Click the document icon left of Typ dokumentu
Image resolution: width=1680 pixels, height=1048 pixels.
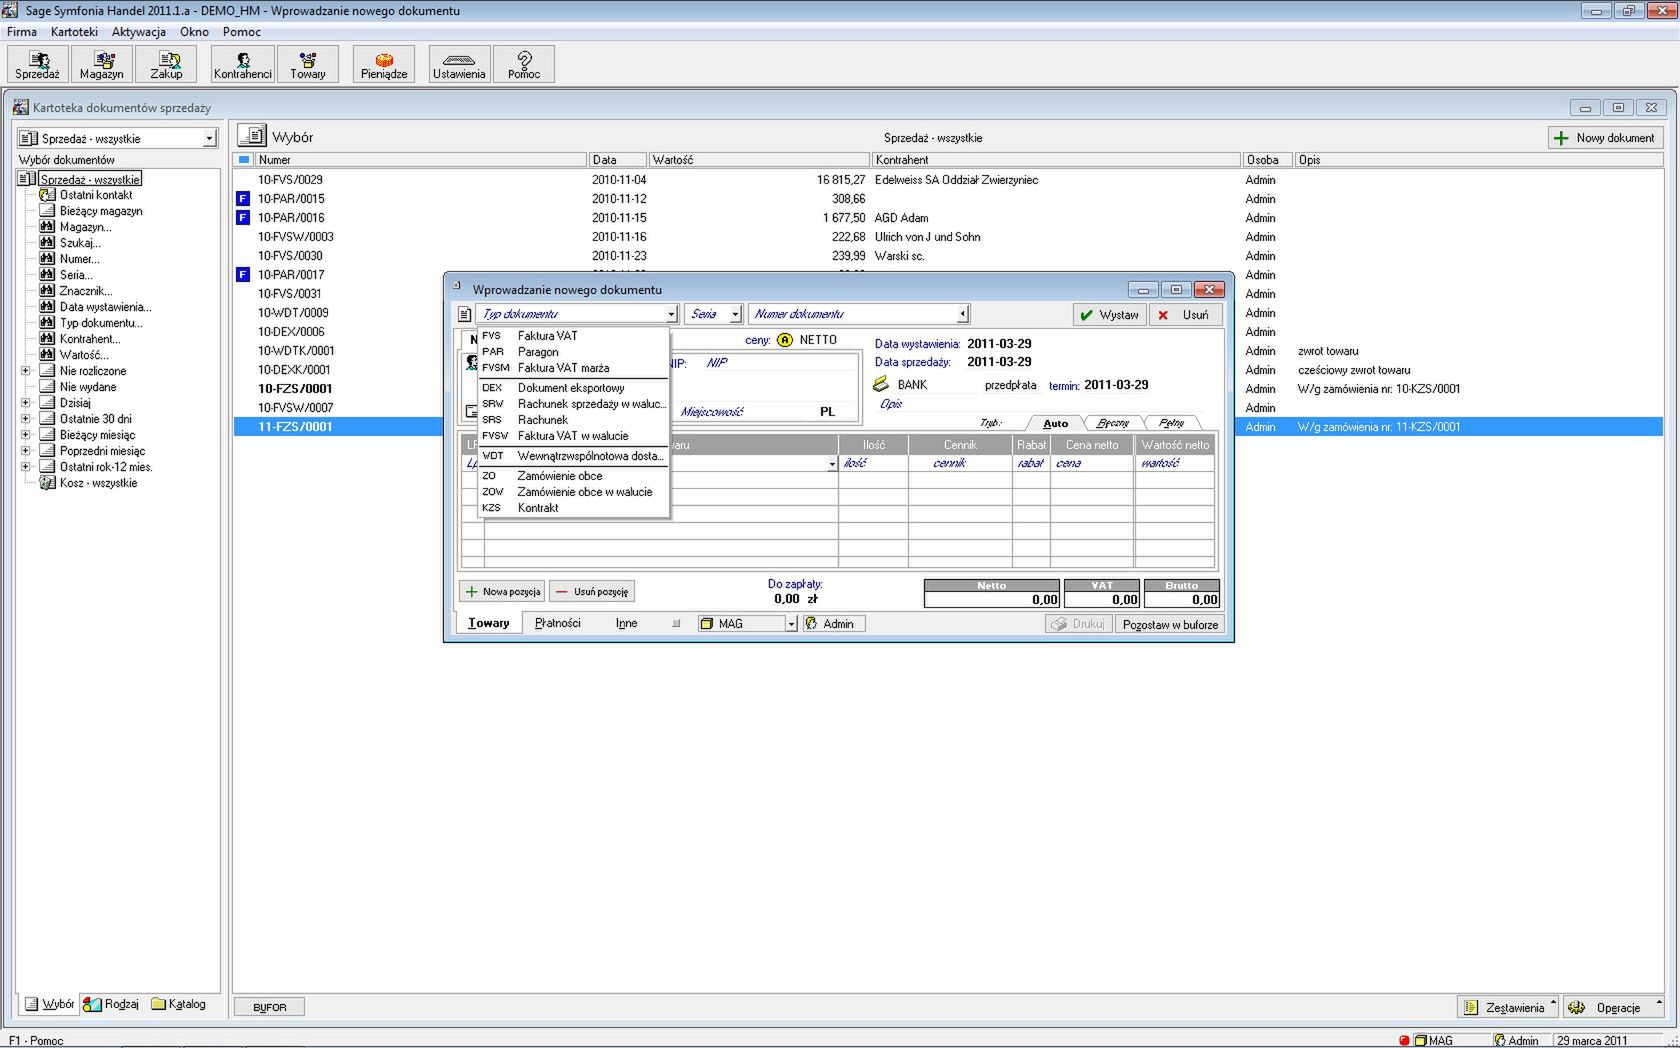coord(465,314)
